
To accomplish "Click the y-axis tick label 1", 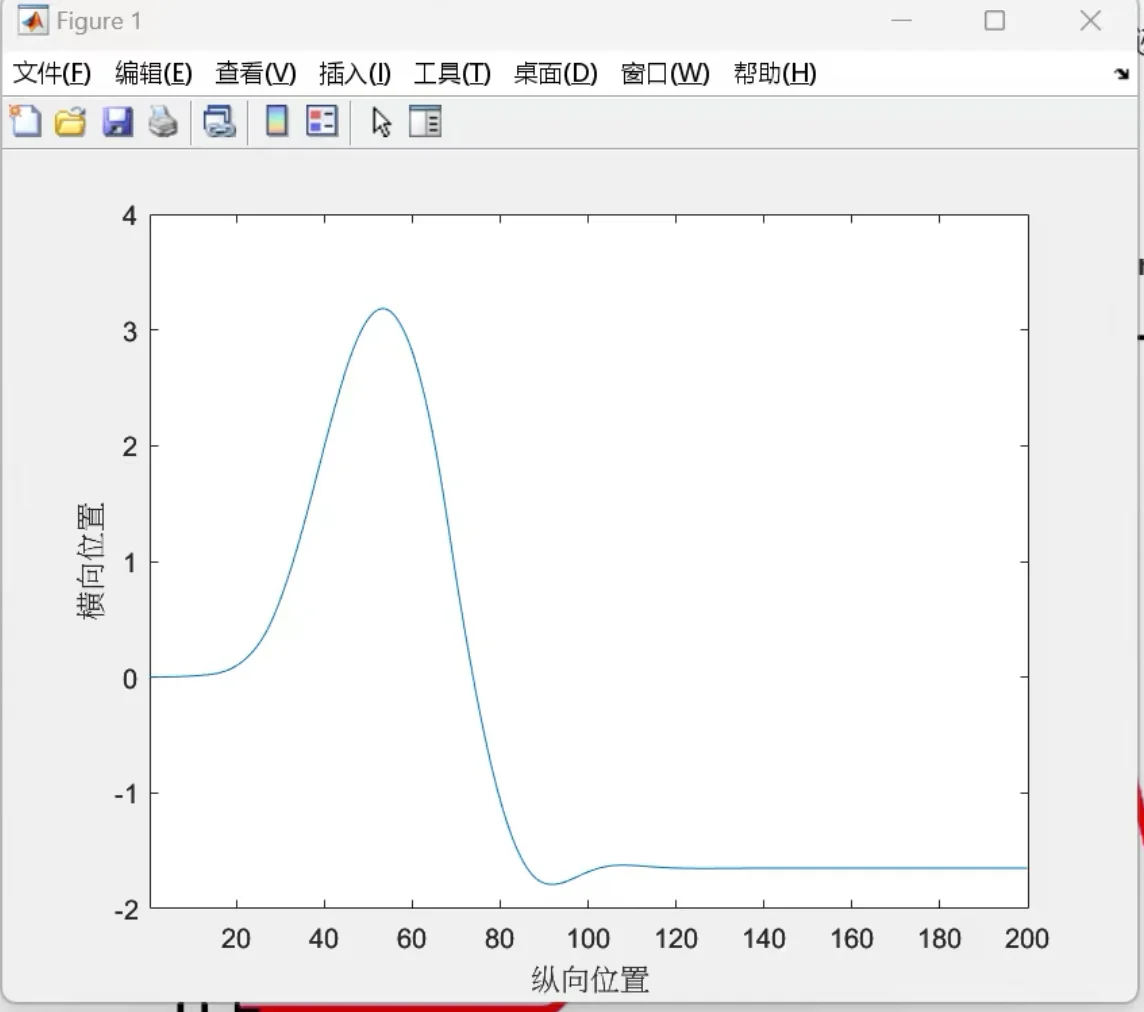I will (130, 563).
